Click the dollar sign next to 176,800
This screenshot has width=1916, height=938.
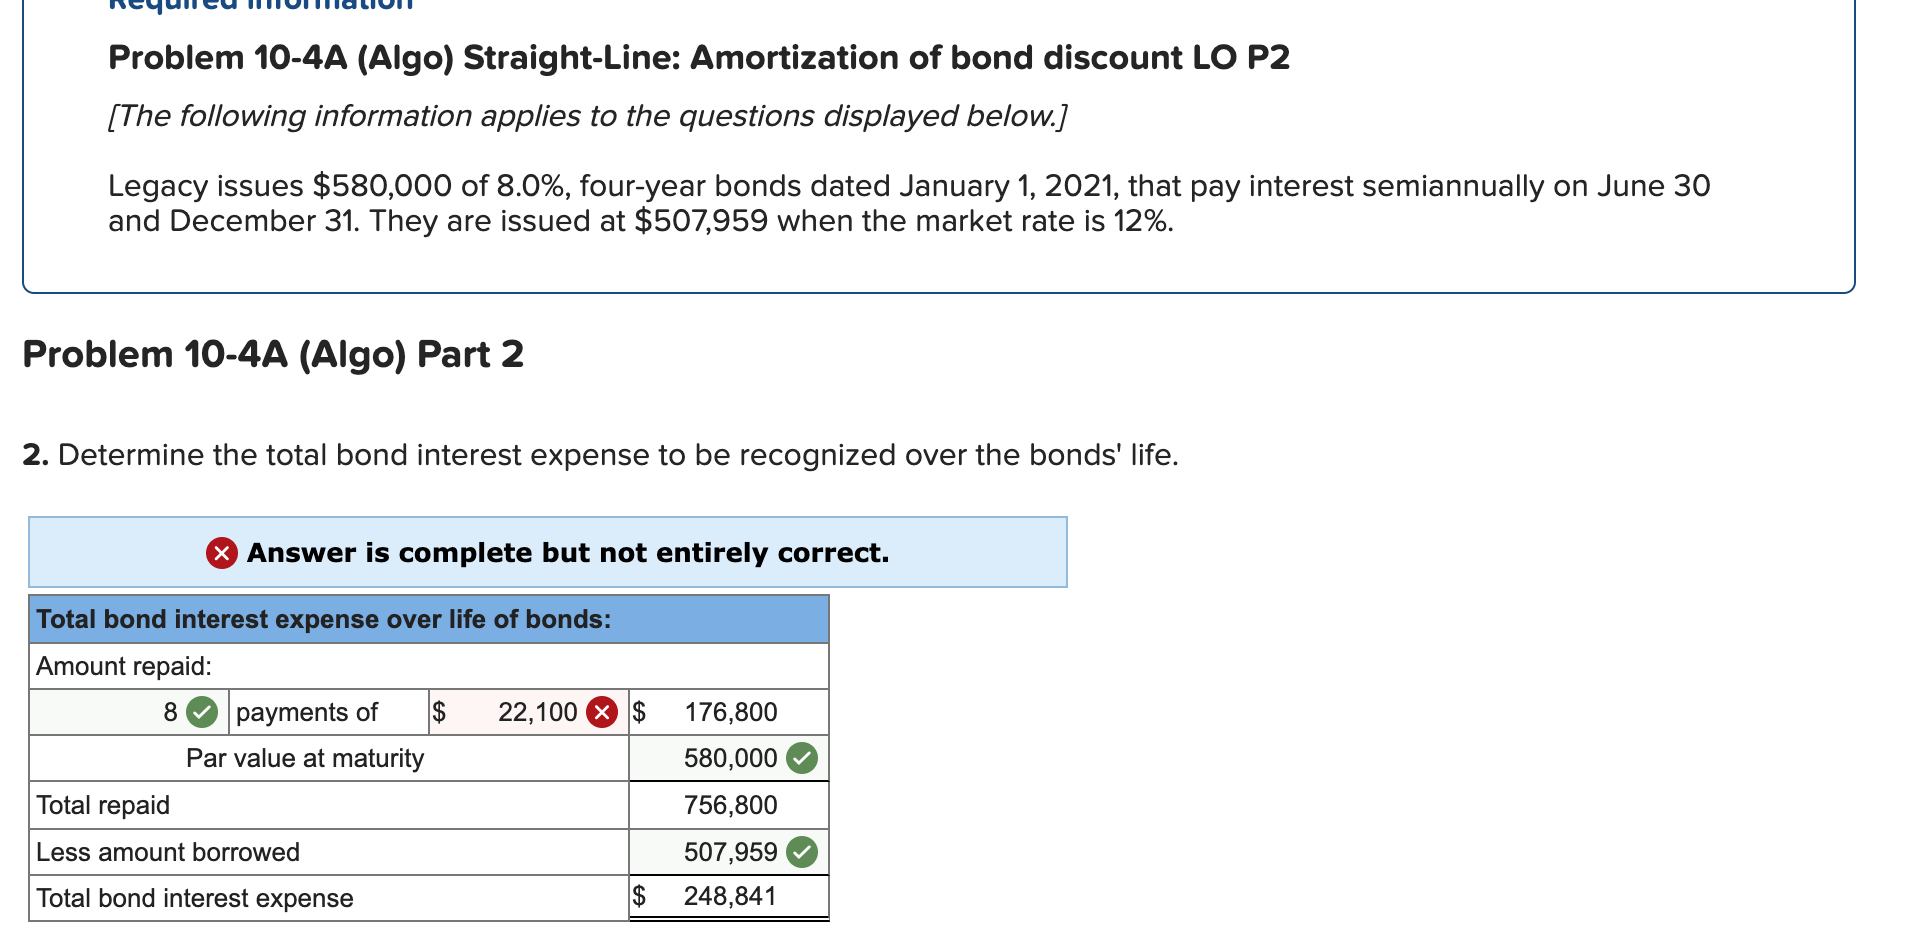pos(639,712)
